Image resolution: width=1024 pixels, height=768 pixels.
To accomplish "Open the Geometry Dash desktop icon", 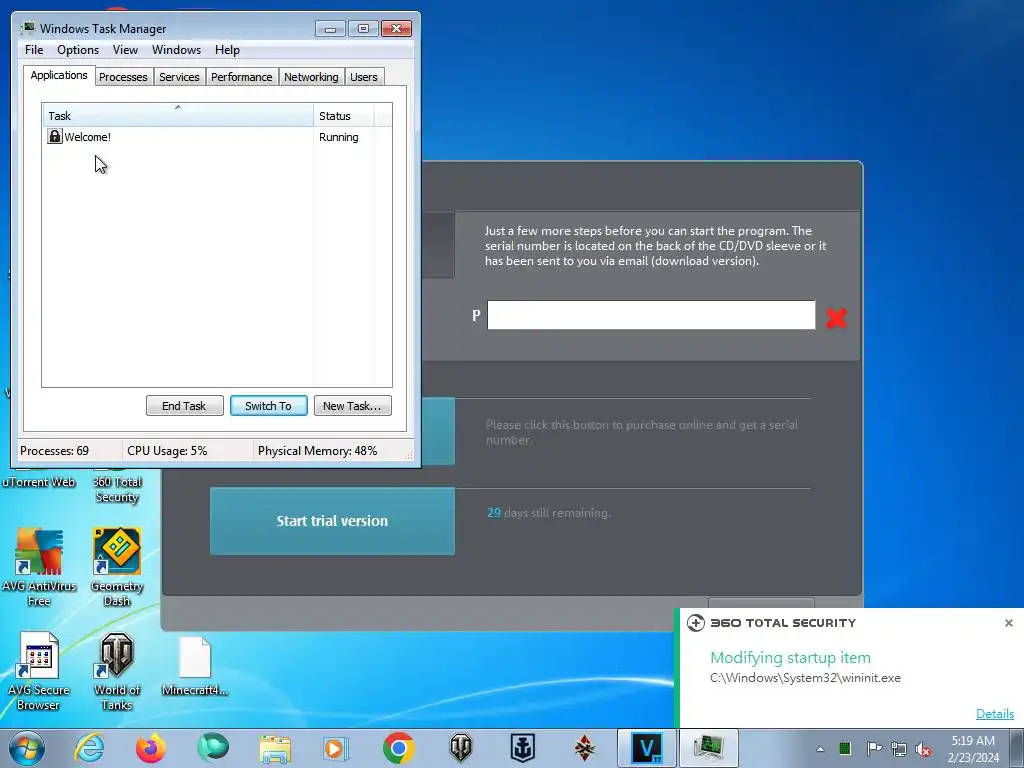I will (x=117, y=567).
